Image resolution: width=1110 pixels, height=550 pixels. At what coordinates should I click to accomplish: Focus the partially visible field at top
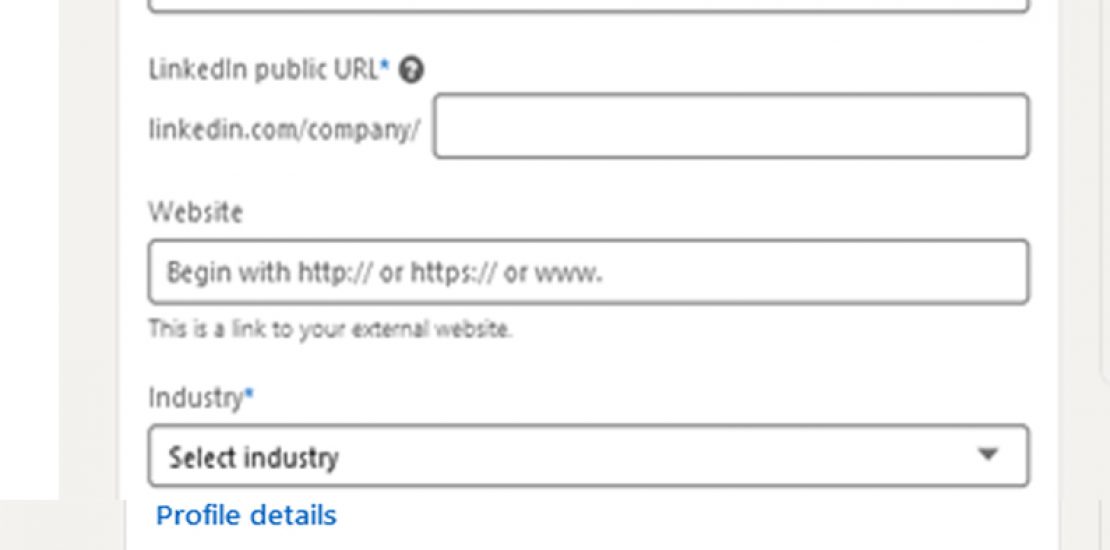pyautogui.click(x=588, y=6)
